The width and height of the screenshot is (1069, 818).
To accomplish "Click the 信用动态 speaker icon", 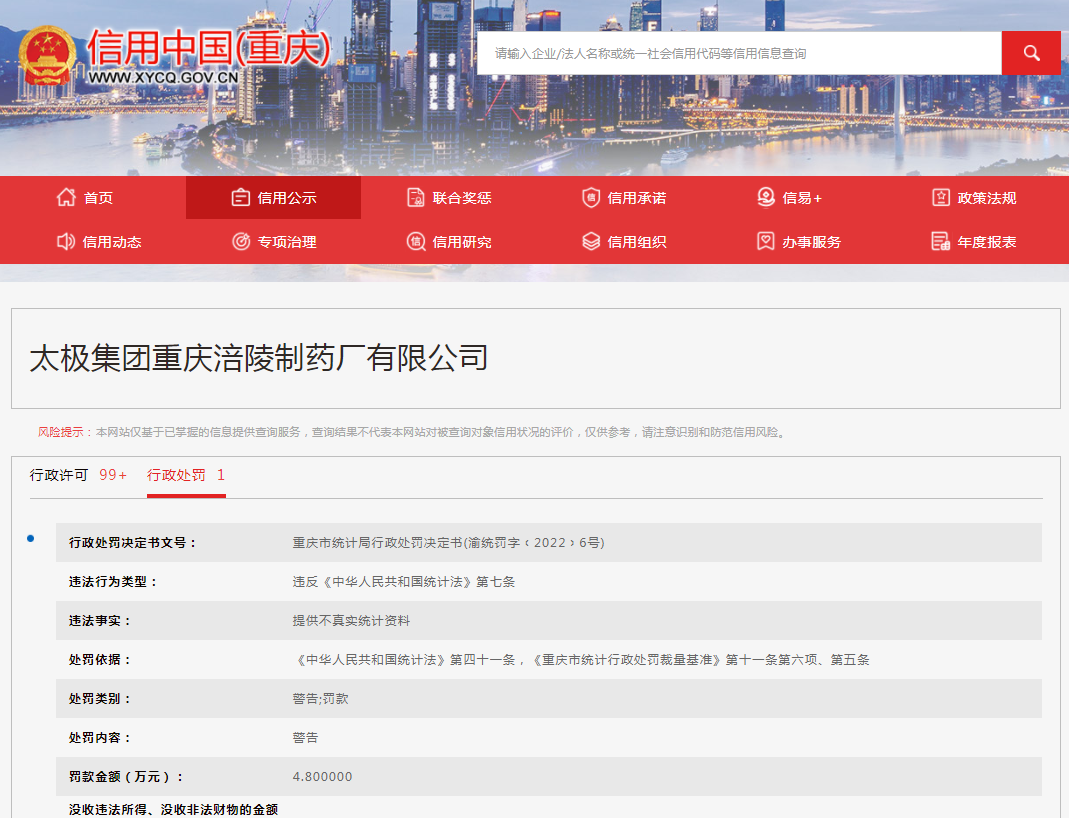I will coord(65,241).
